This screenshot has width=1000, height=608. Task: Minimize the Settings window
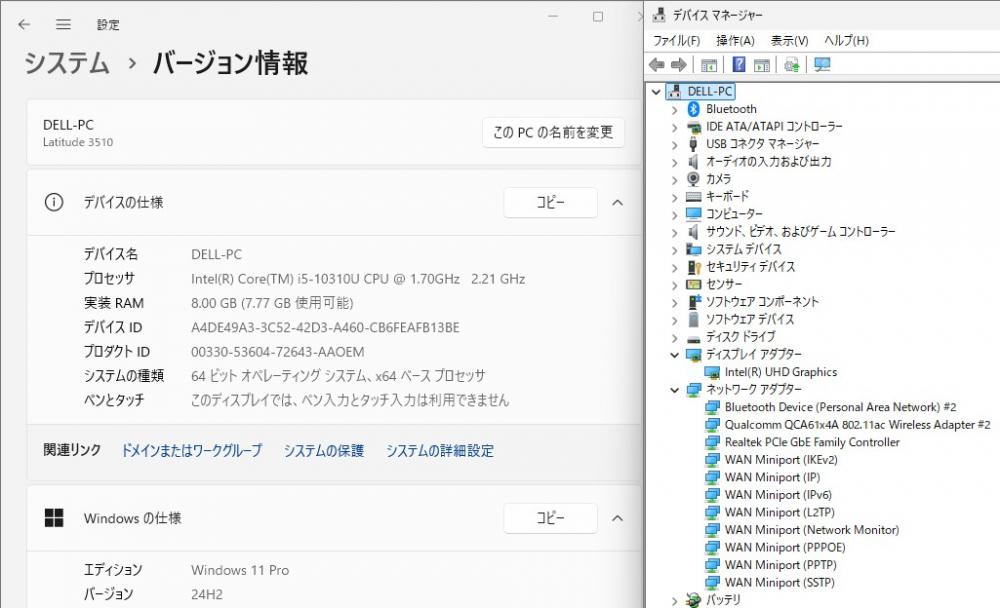coord(553,17)
